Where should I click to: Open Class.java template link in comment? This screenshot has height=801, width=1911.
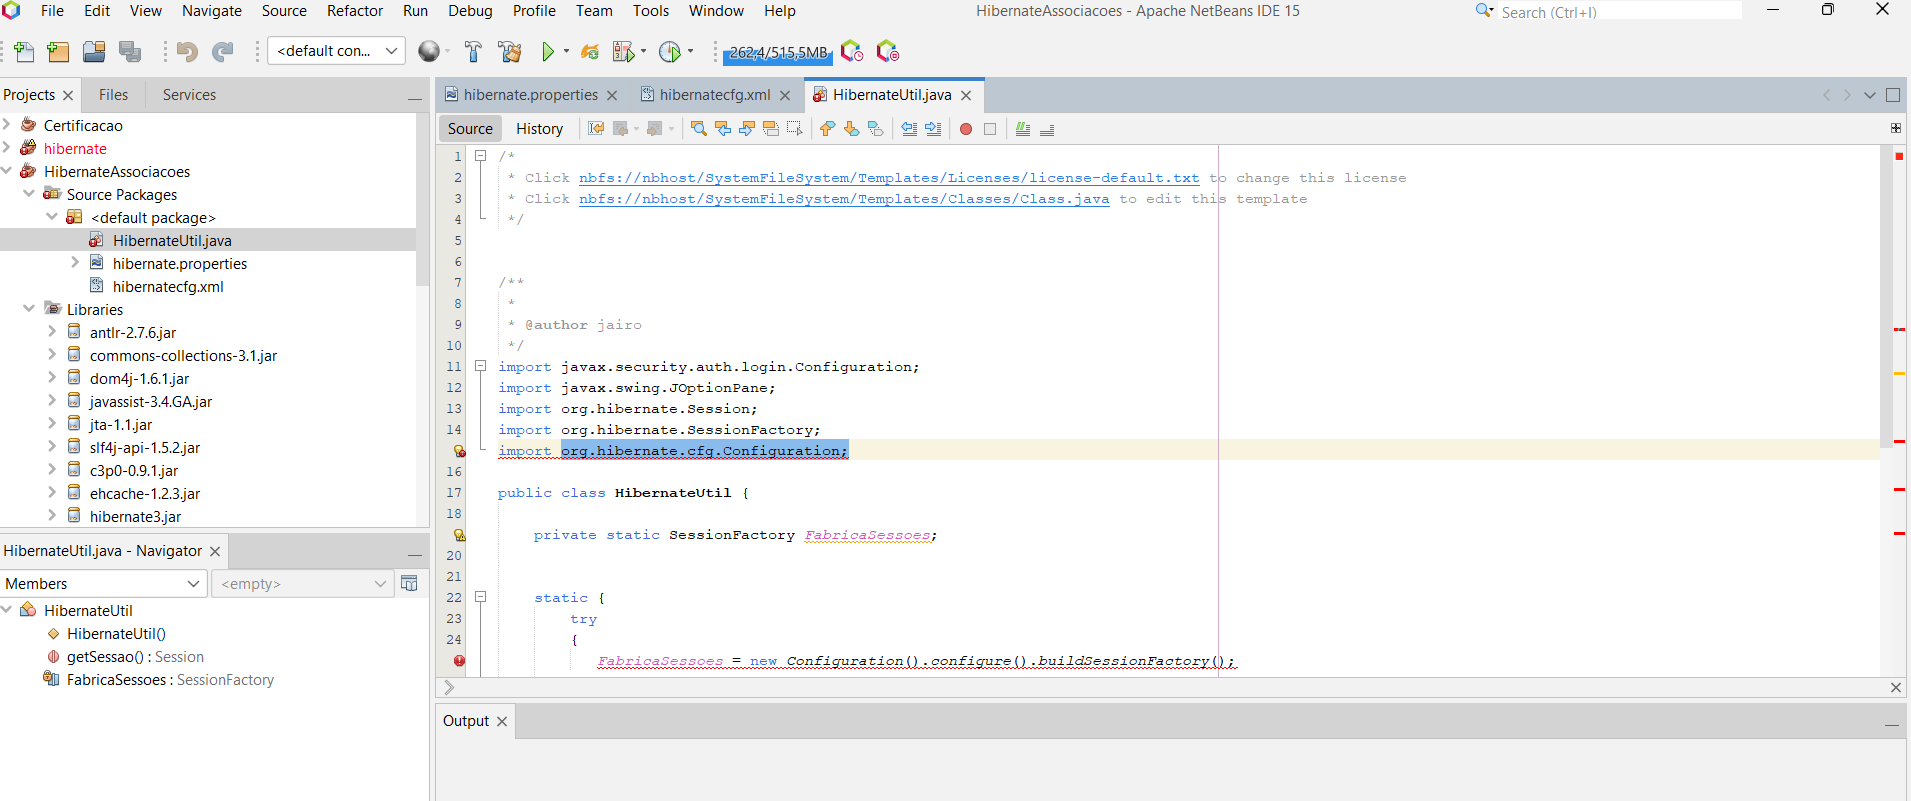[x=844, y=199]
